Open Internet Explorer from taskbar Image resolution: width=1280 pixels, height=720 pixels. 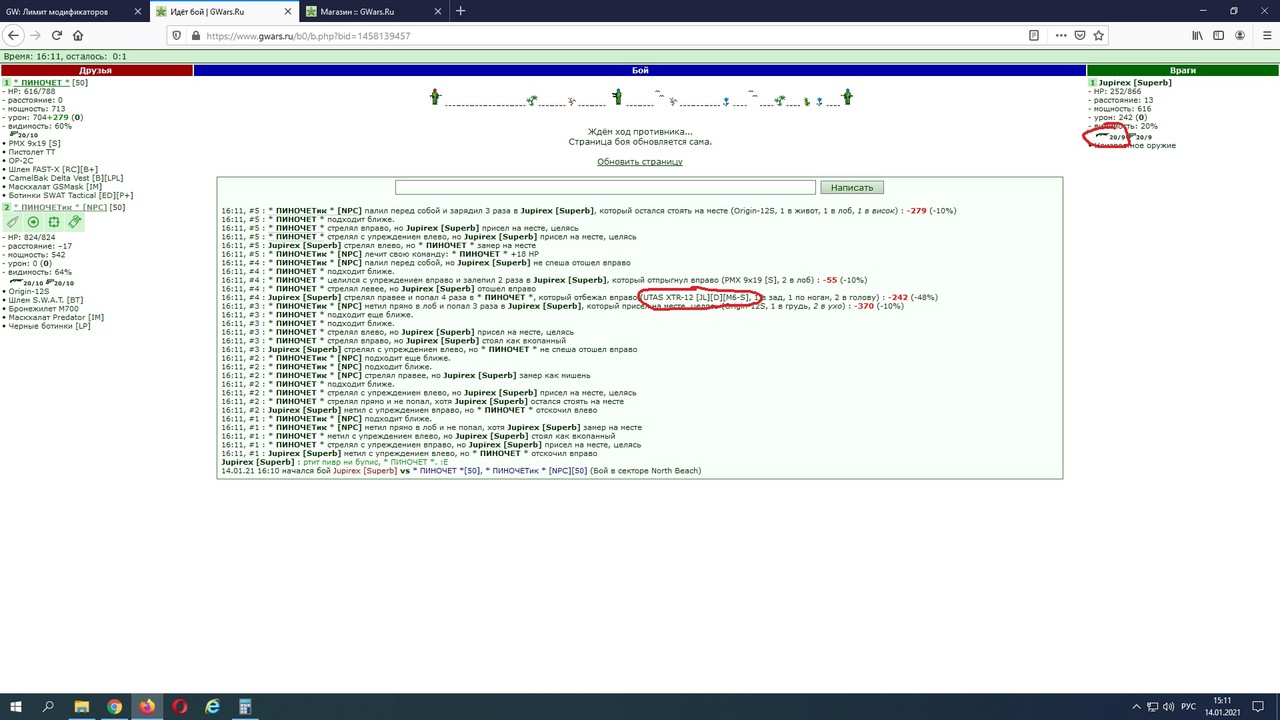212,706
